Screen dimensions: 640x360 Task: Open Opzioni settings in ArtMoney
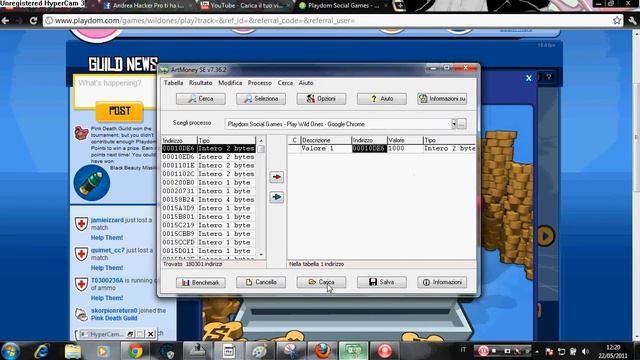point(321,99)
